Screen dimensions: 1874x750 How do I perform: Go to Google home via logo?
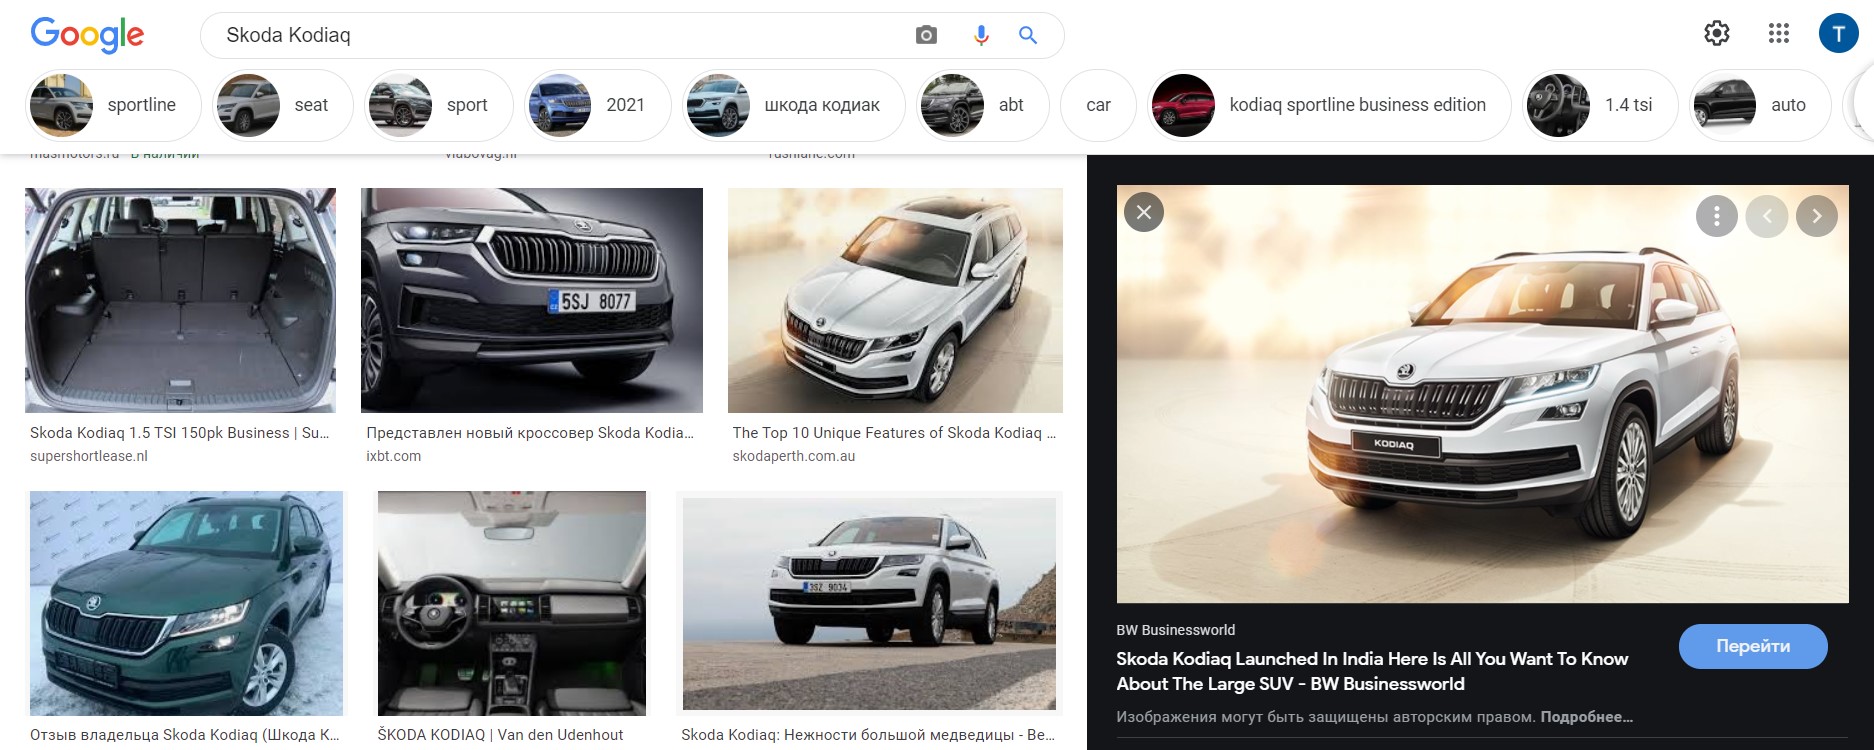point(87,35)
